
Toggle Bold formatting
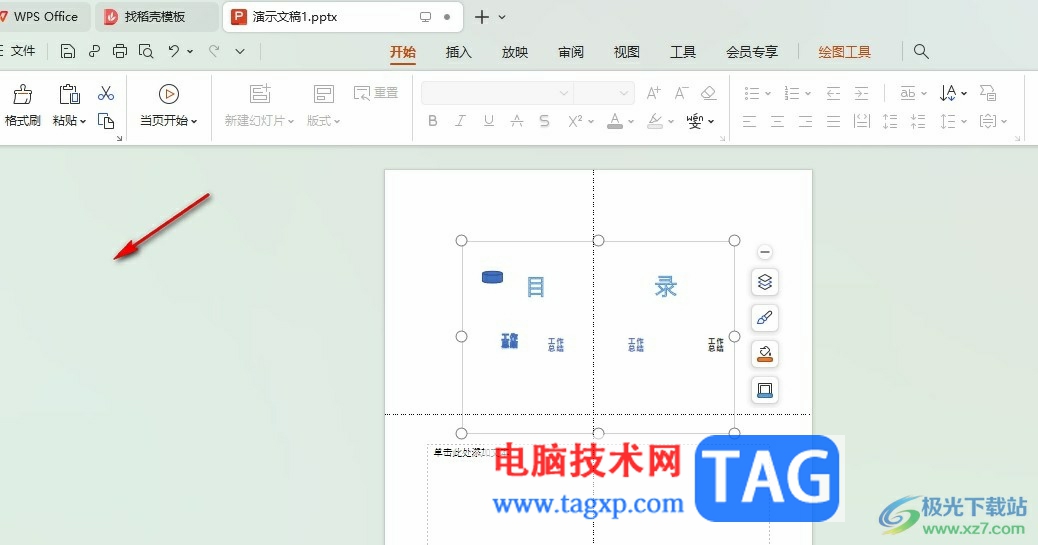(432, 121)
